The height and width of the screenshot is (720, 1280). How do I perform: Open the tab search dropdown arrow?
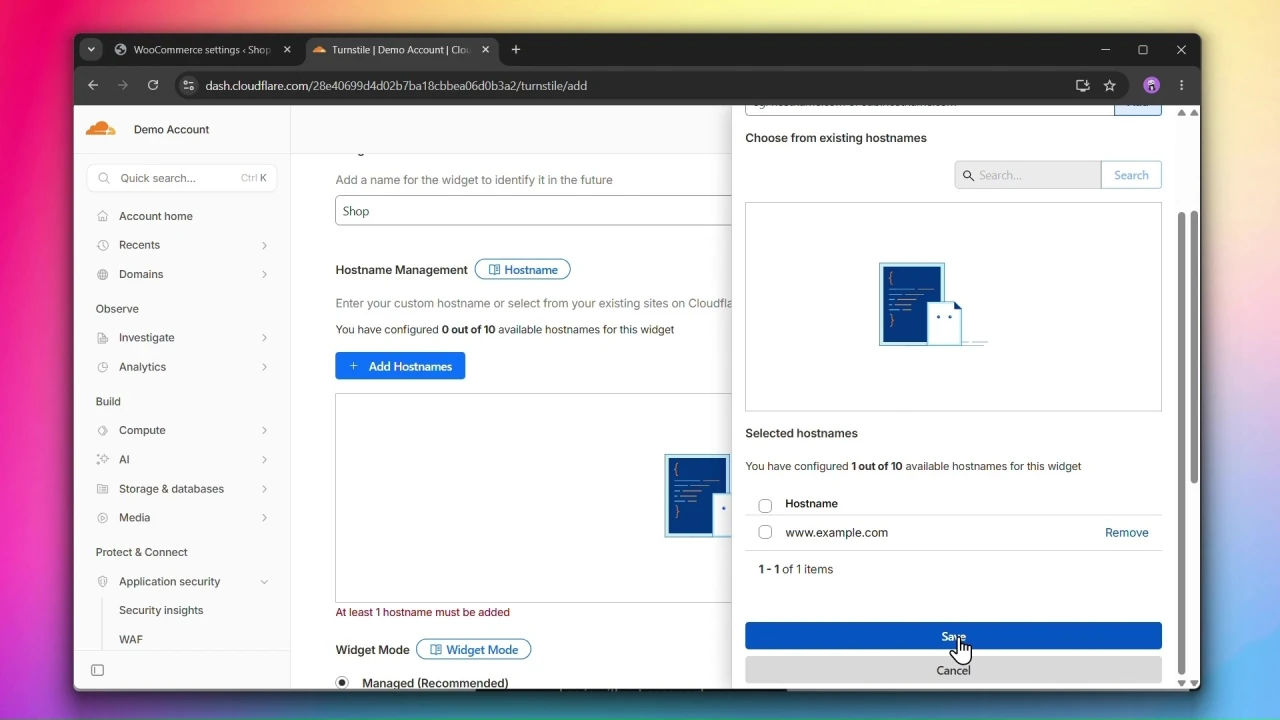pos(91,50)
